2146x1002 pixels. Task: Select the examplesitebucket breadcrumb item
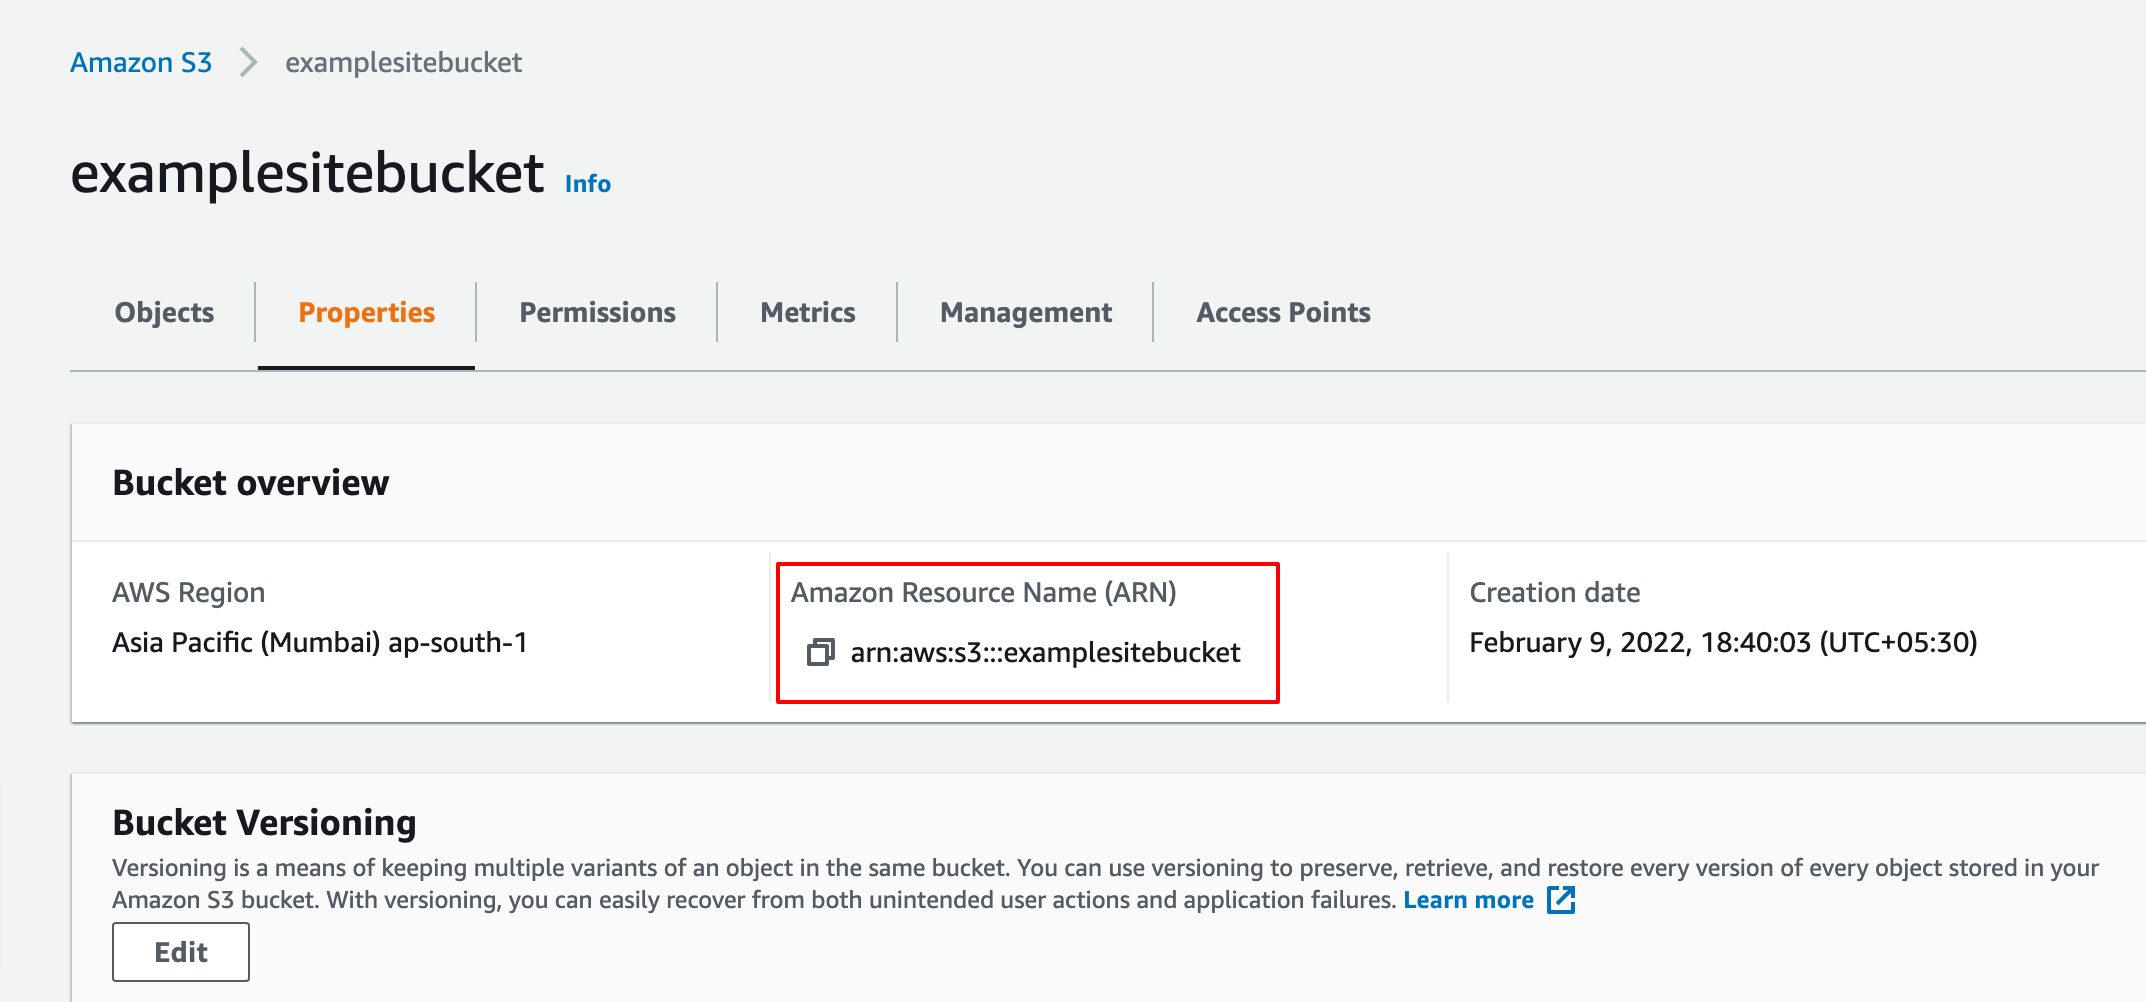[403, 63]
